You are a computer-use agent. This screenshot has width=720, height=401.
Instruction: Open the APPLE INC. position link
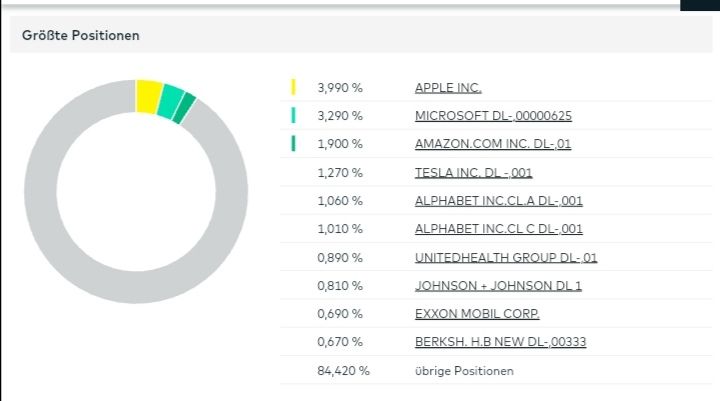[x=448, y=88]
